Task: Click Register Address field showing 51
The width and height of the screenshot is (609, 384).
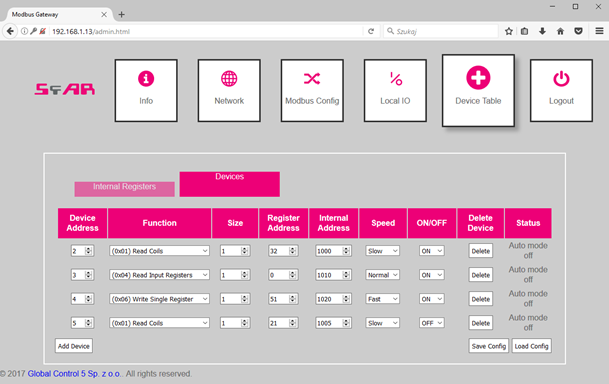Action: click(283, 299)
